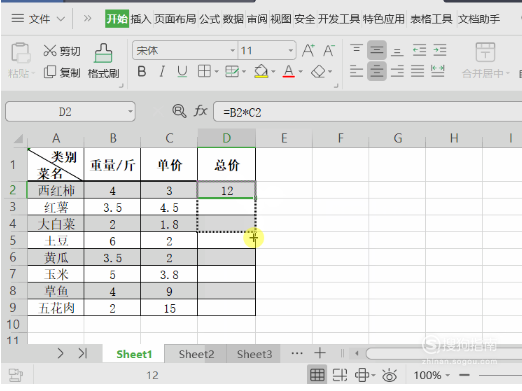Open the 插入 tab
This screenshot has width=522, height=391.
[x=141, y=19]
